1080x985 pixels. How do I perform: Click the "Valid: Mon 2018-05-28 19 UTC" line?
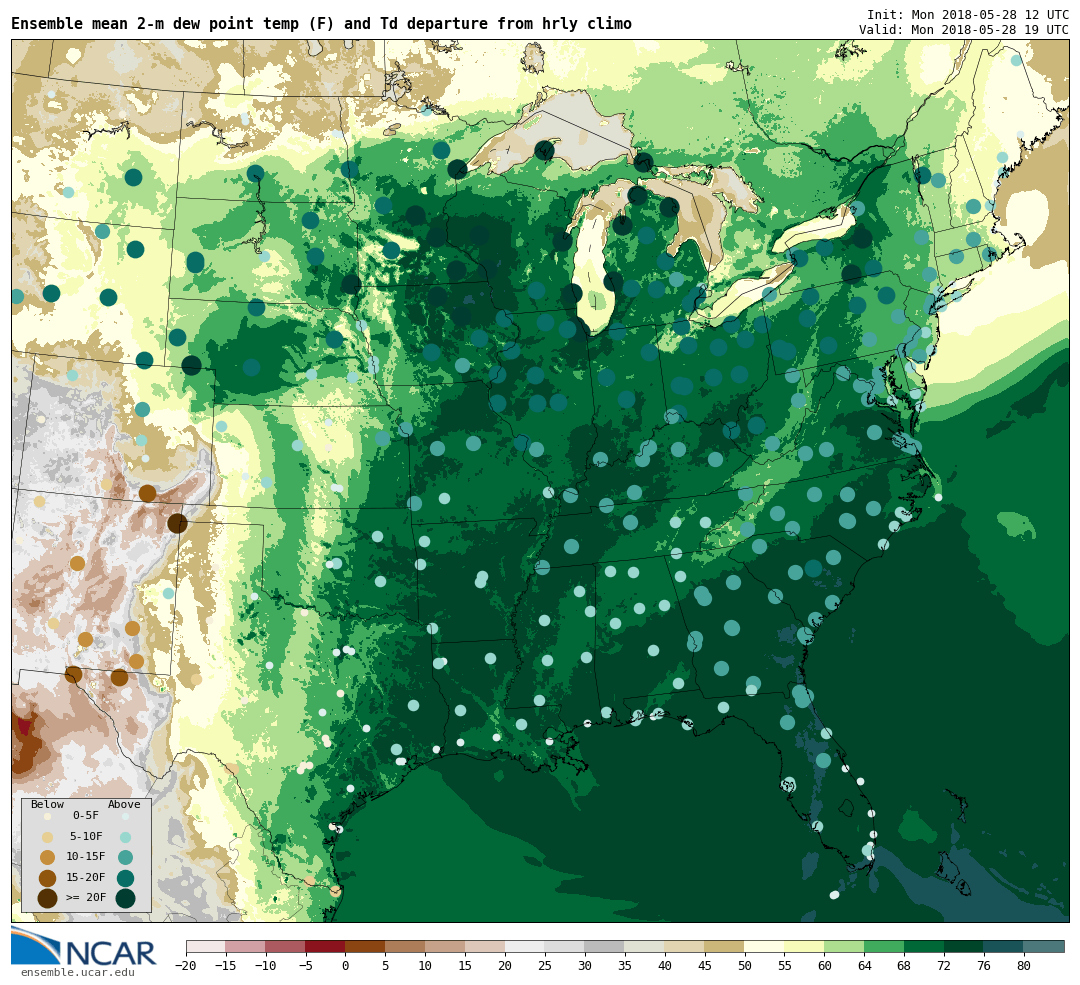pyautogui.click(x=964, y=30)
